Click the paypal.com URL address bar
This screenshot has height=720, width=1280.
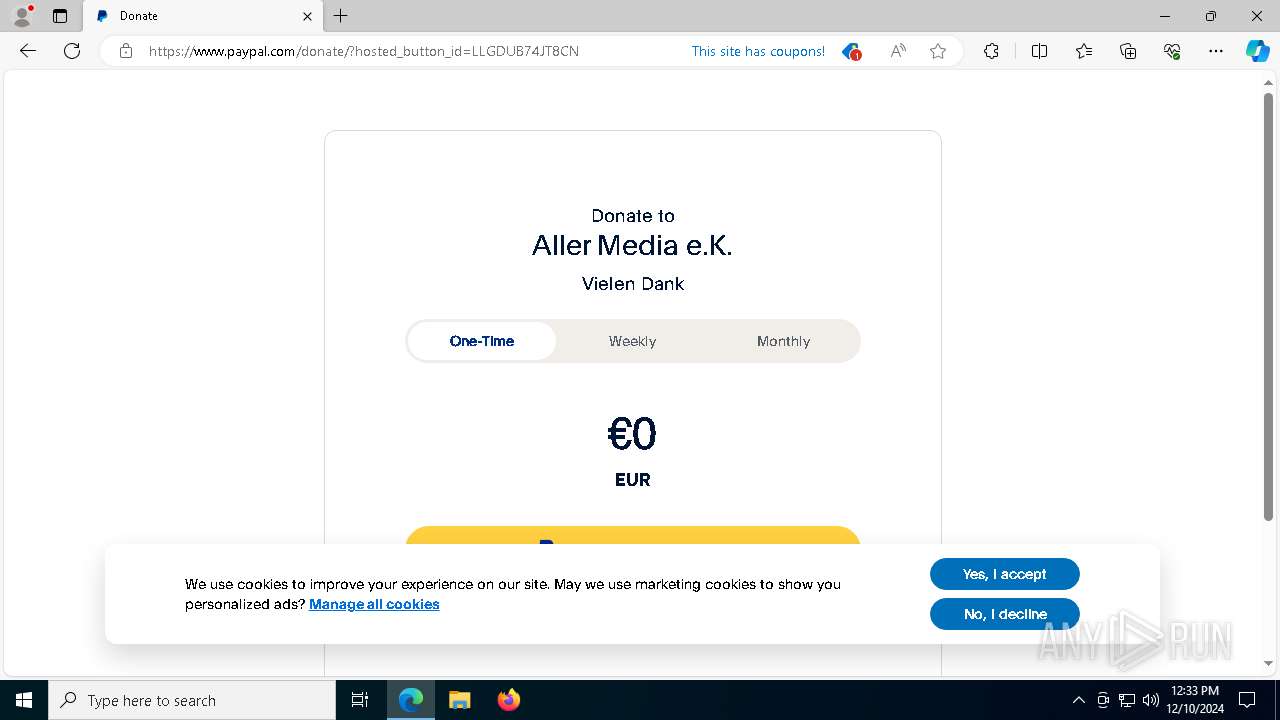coord(364,51)
